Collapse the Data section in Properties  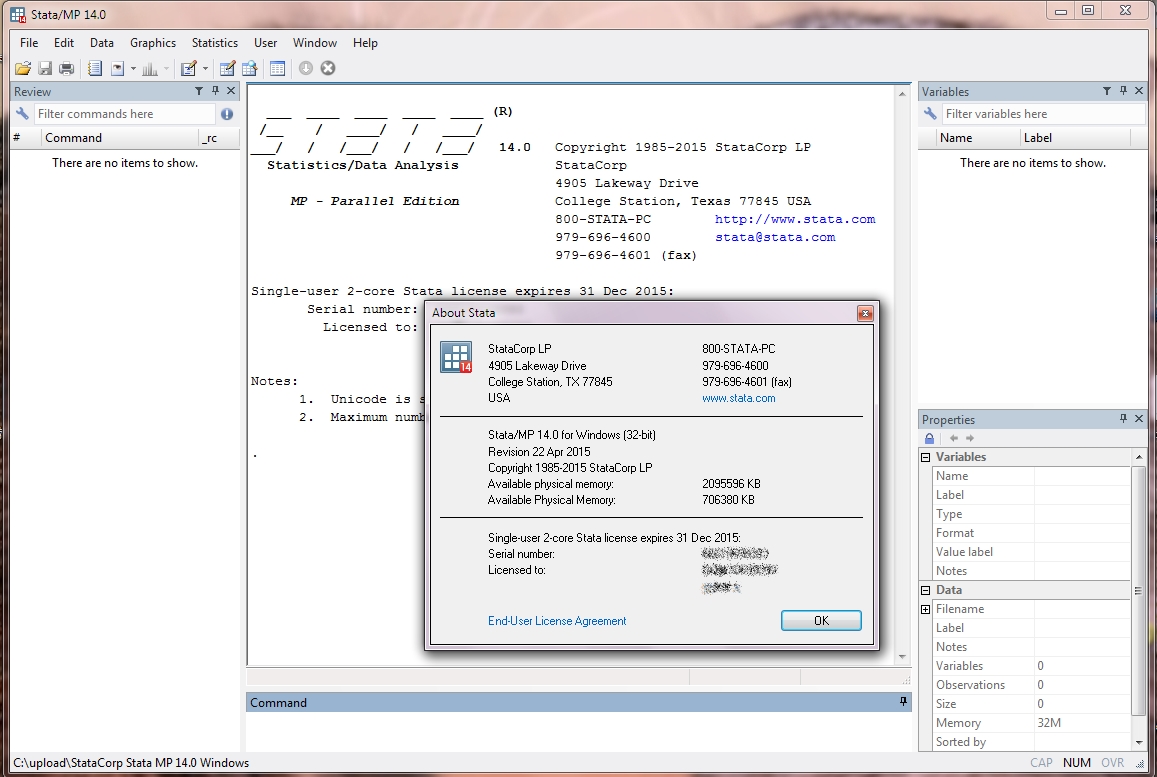click(x=925, y=590)
